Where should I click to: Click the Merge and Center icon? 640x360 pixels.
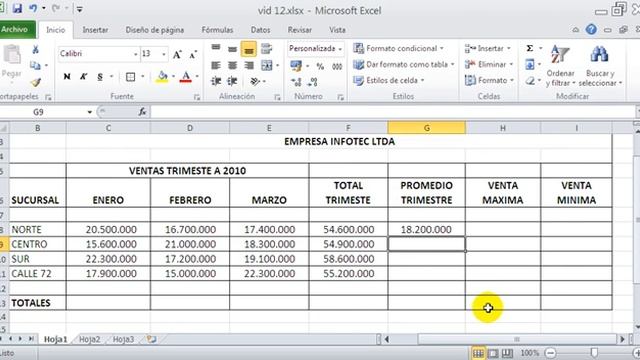tap(267, 65)
